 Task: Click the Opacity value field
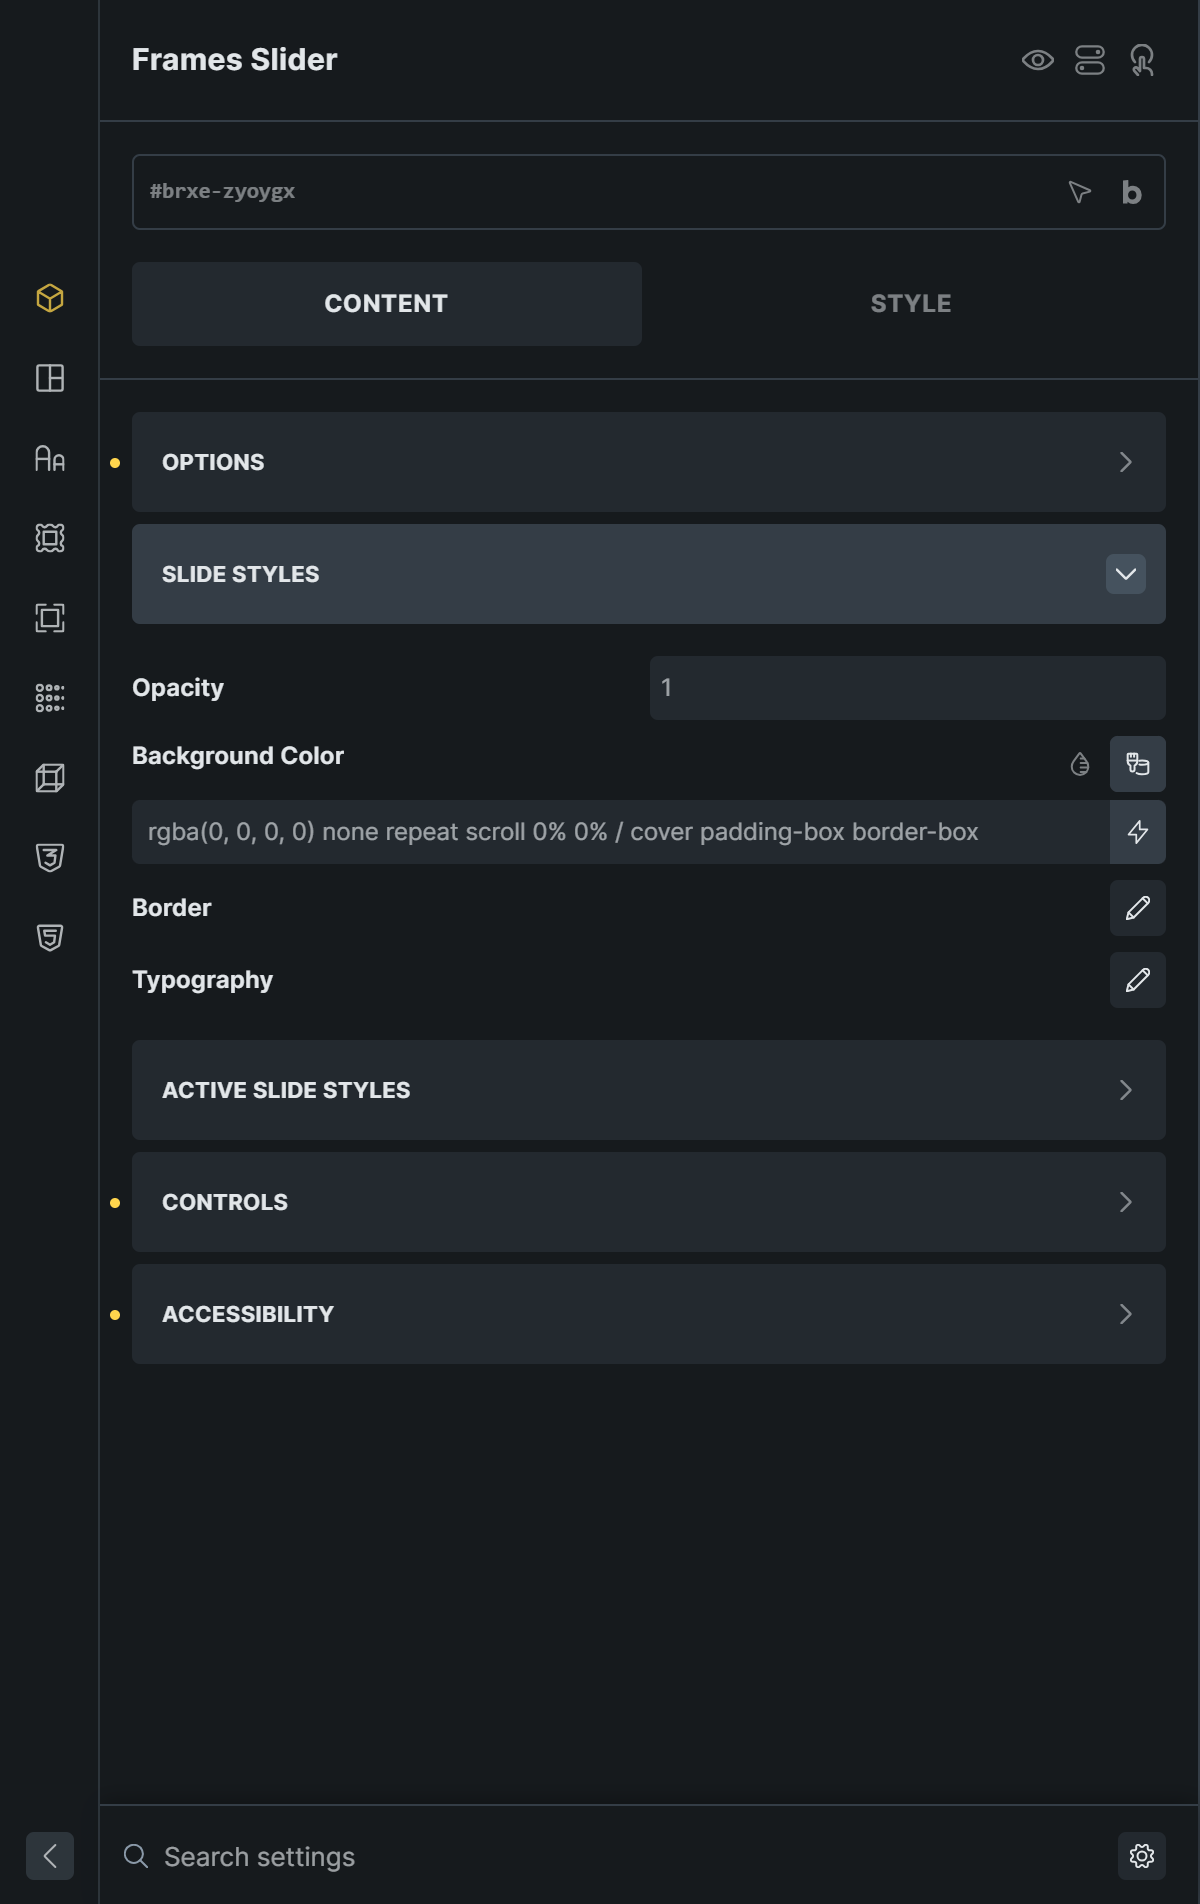coord(908,688)
